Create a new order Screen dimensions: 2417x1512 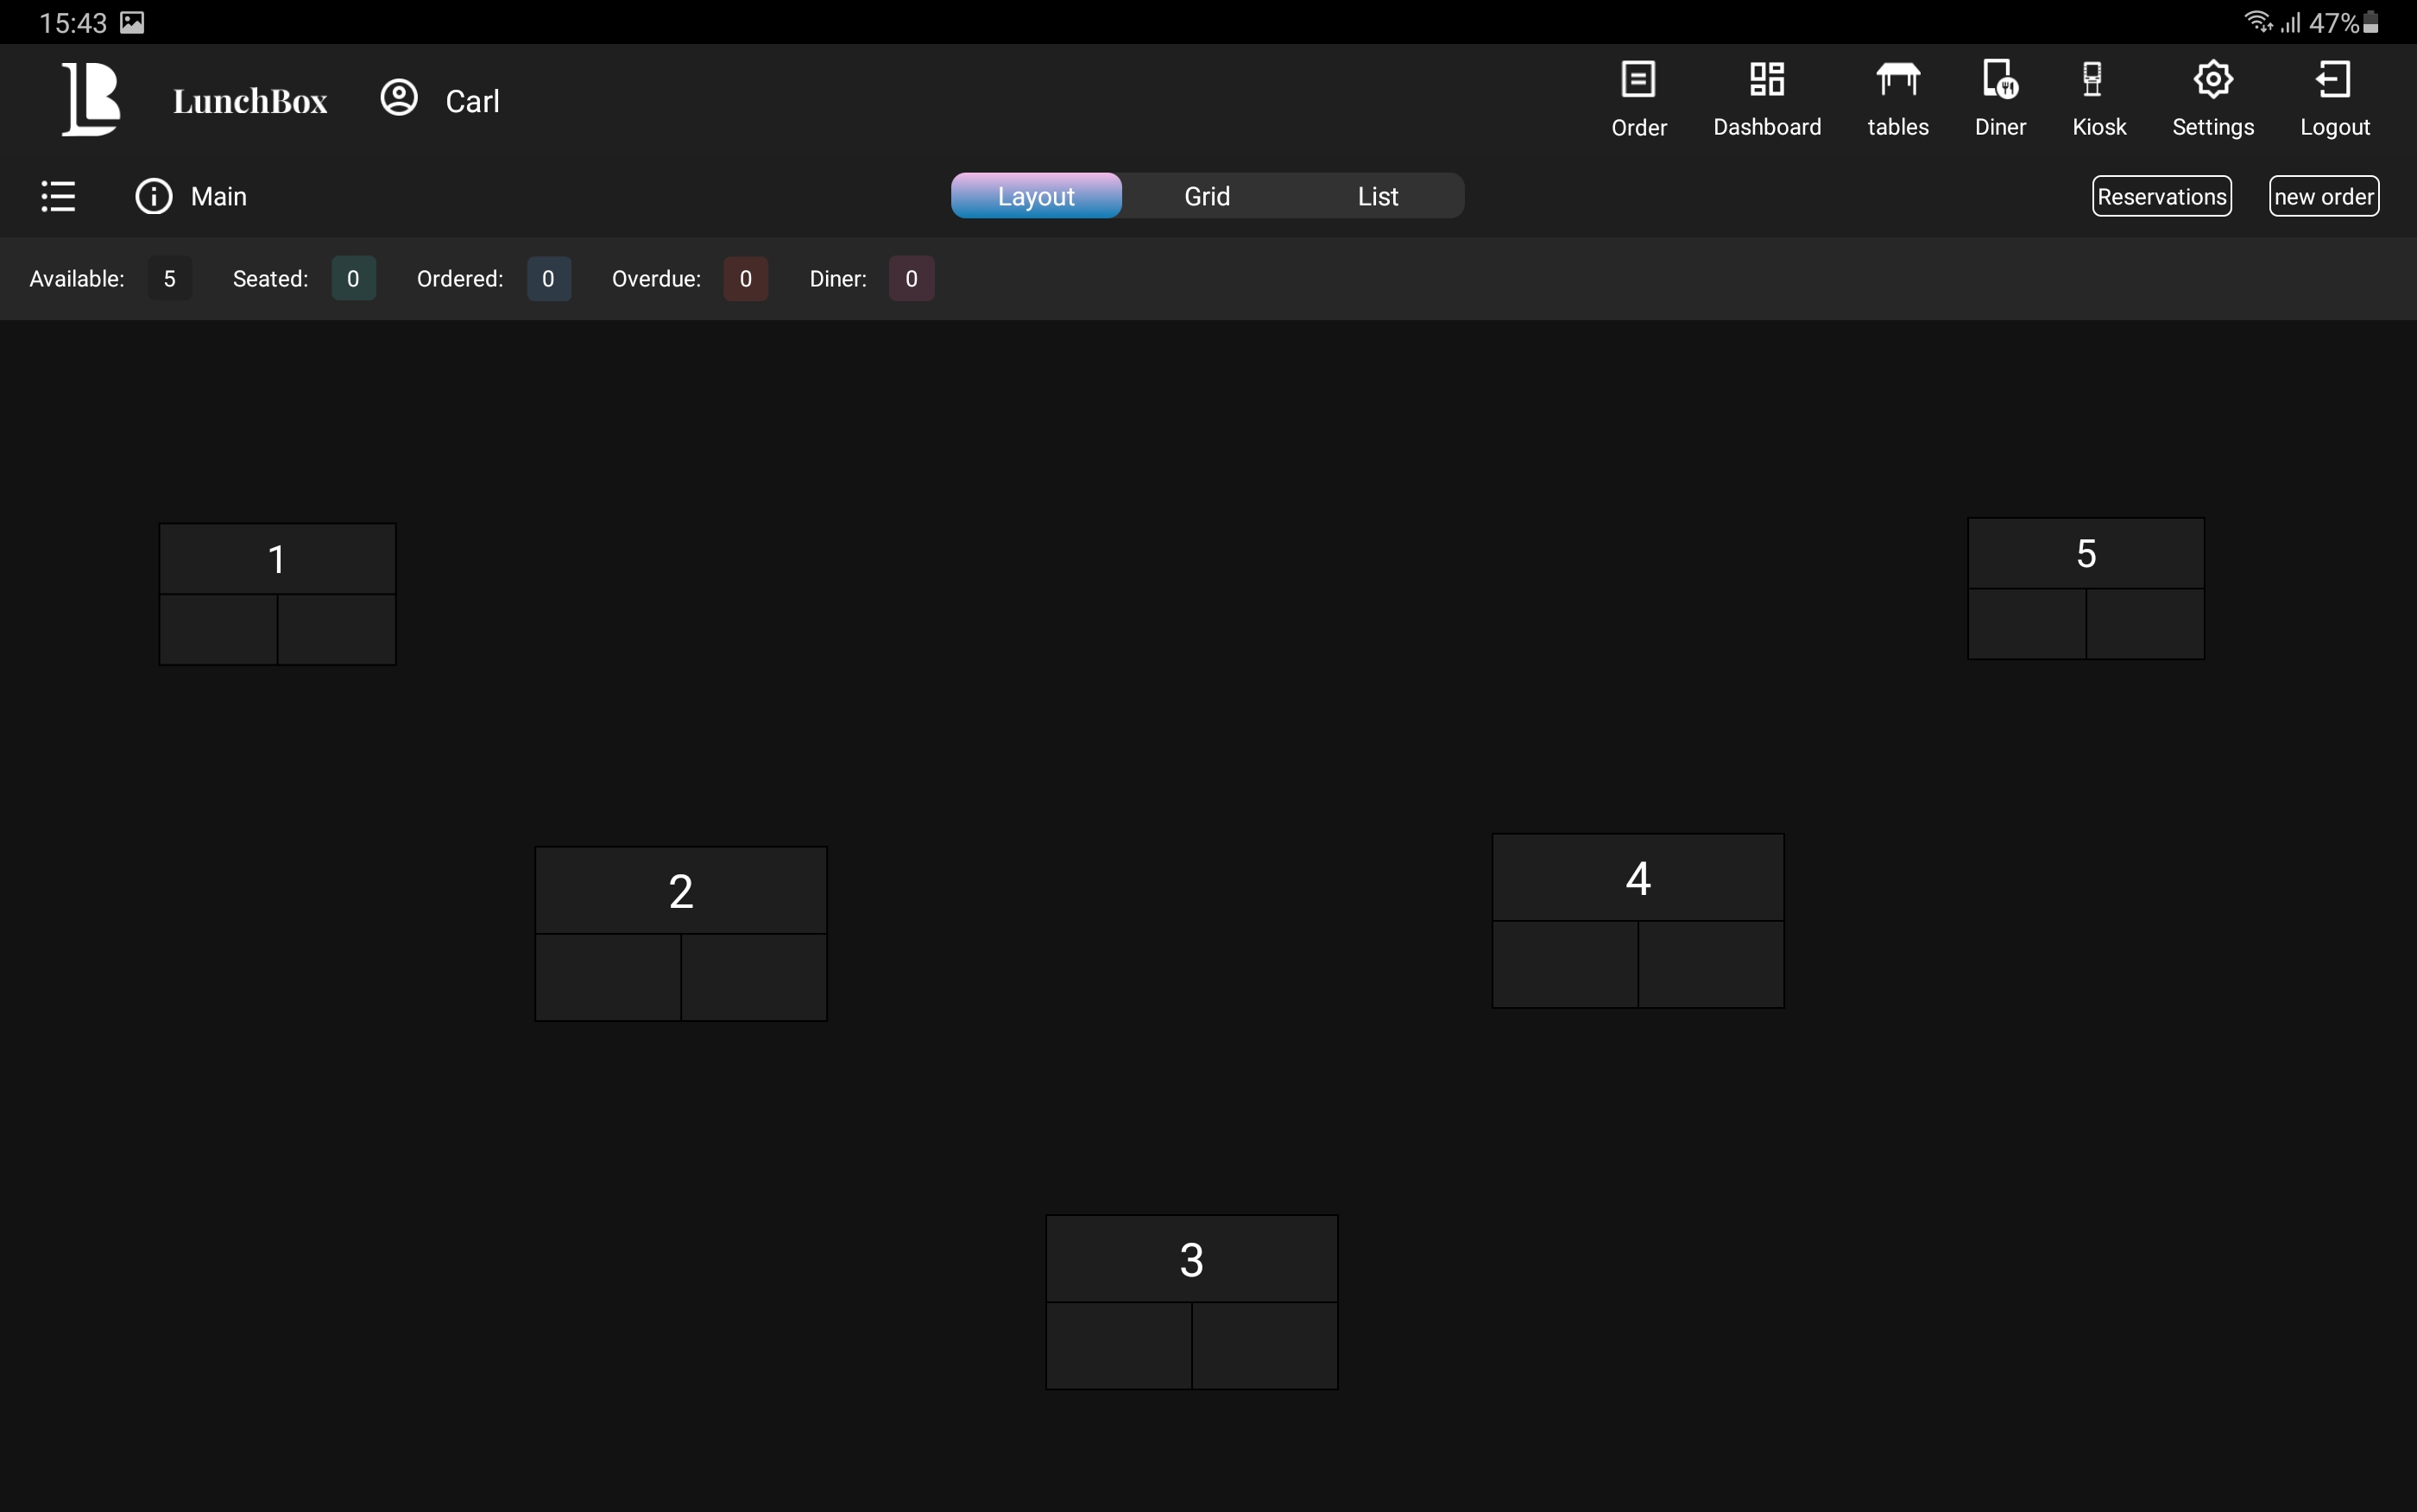2323,196
